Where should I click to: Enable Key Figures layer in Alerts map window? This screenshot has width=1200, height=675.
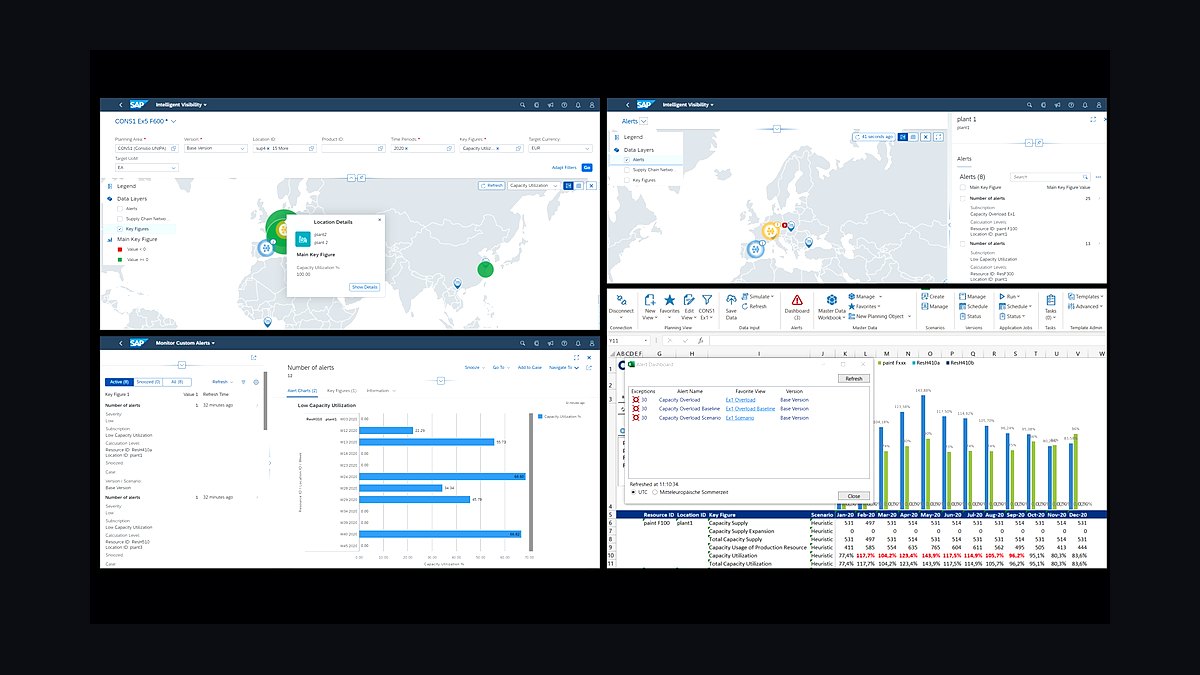pos(627,180)
